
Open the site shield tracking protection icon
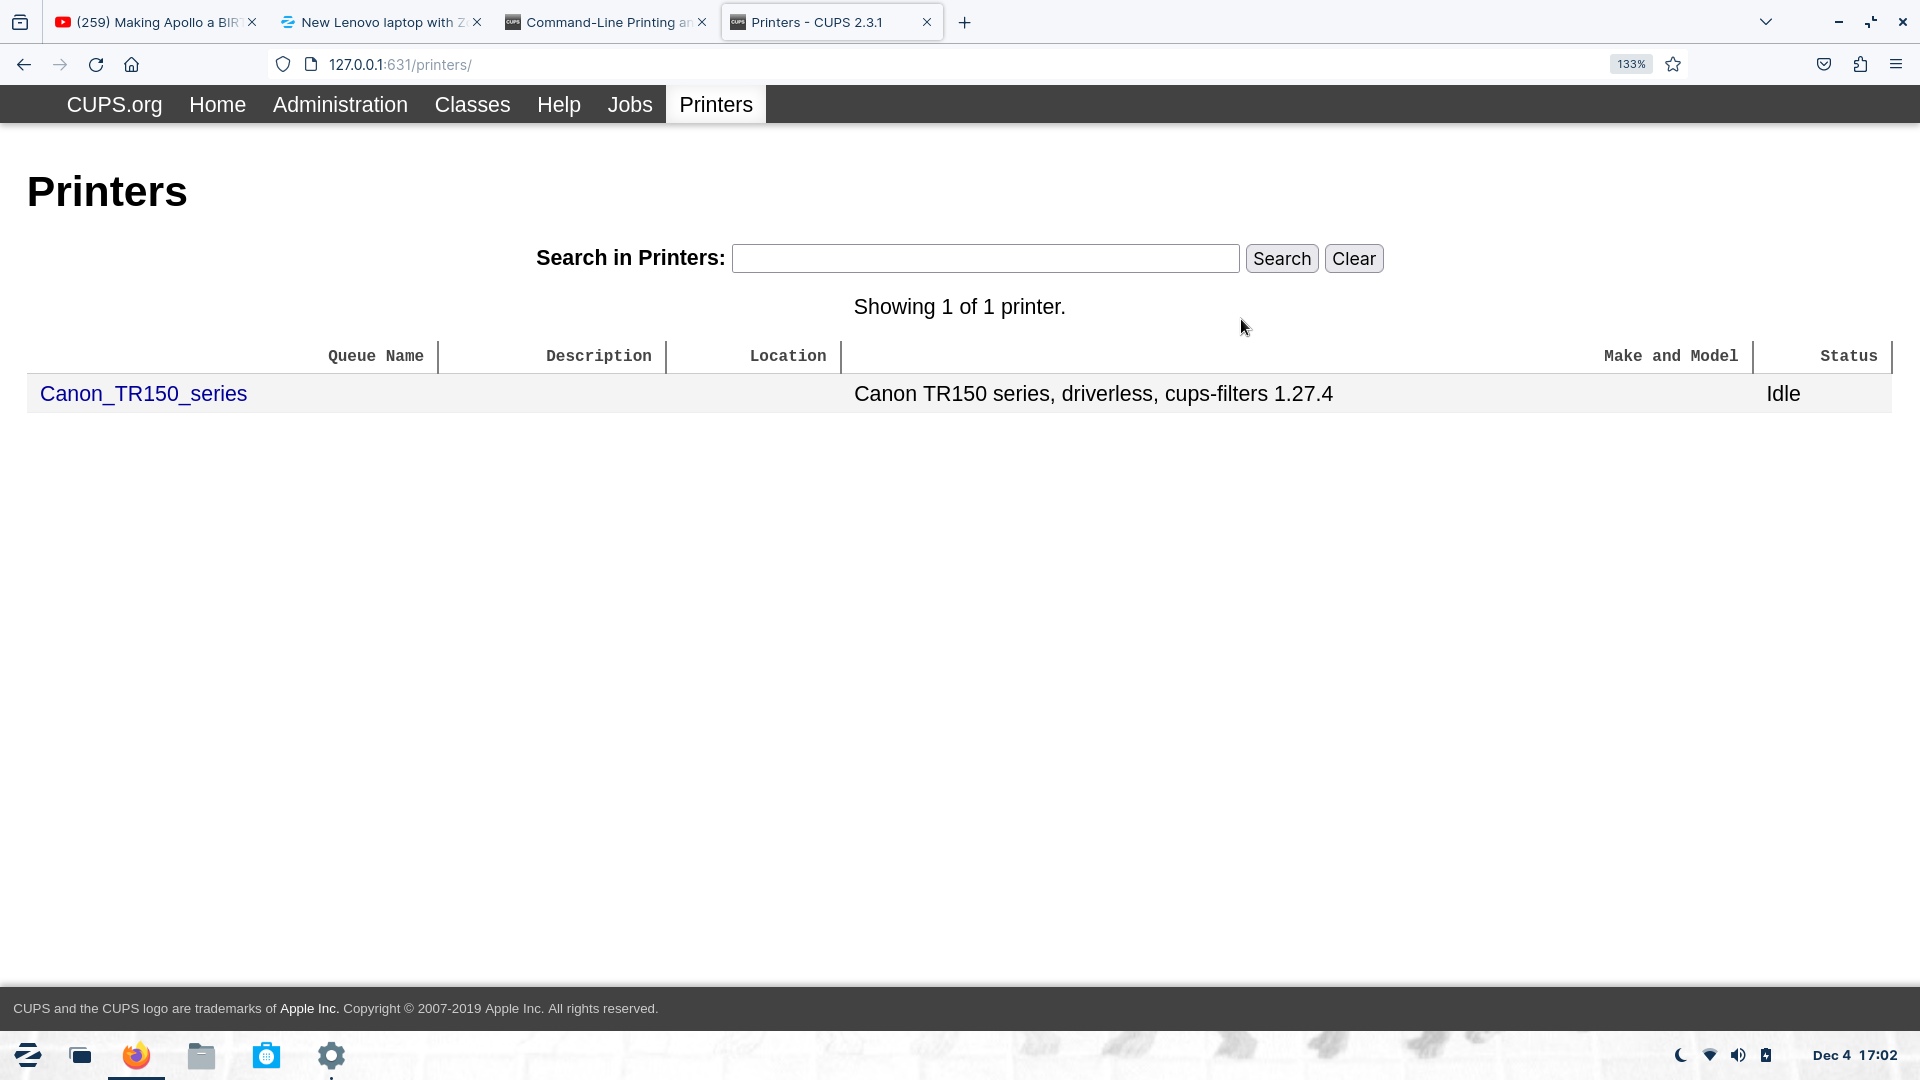[x=283, y=64]
